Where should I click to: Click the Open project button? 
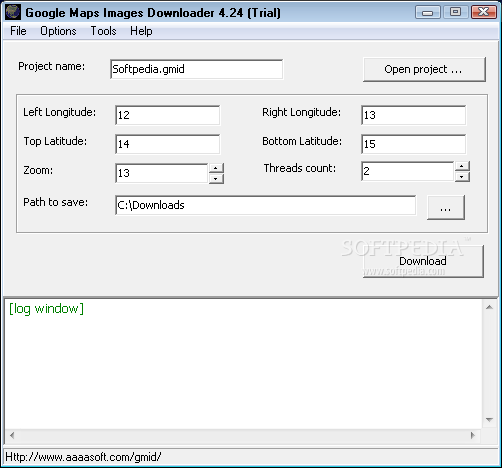tap(424, 69)
